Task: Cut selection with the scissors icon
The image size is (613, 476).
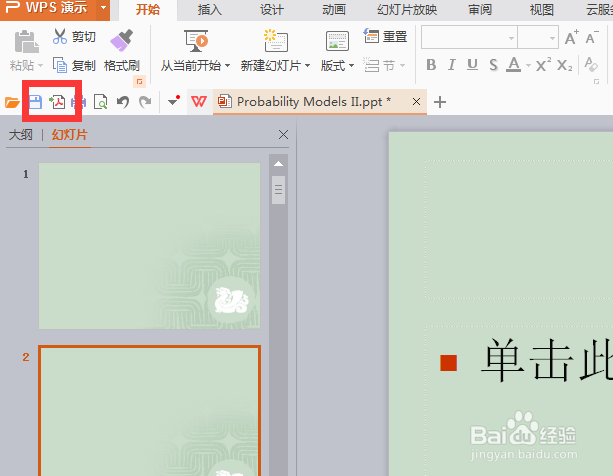Action: click(60, 36)
